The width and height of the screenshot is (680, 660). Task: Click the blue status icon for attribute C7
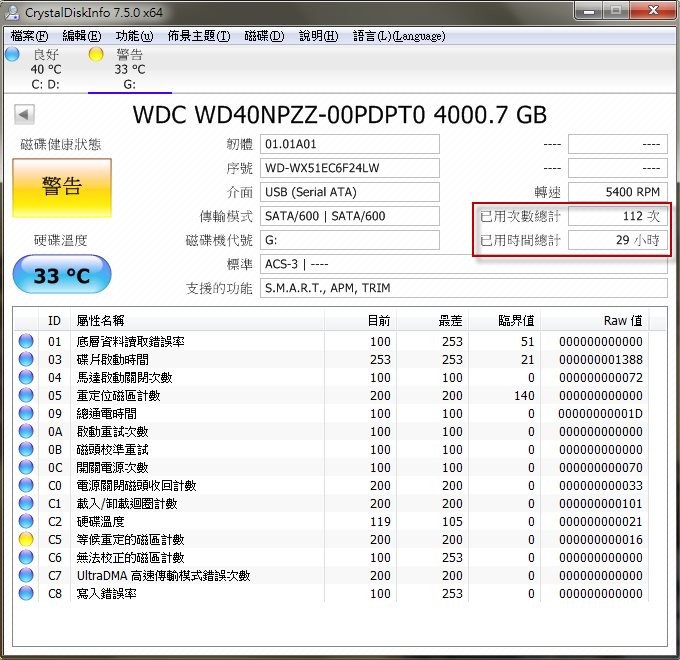click(x=26, y=575)
